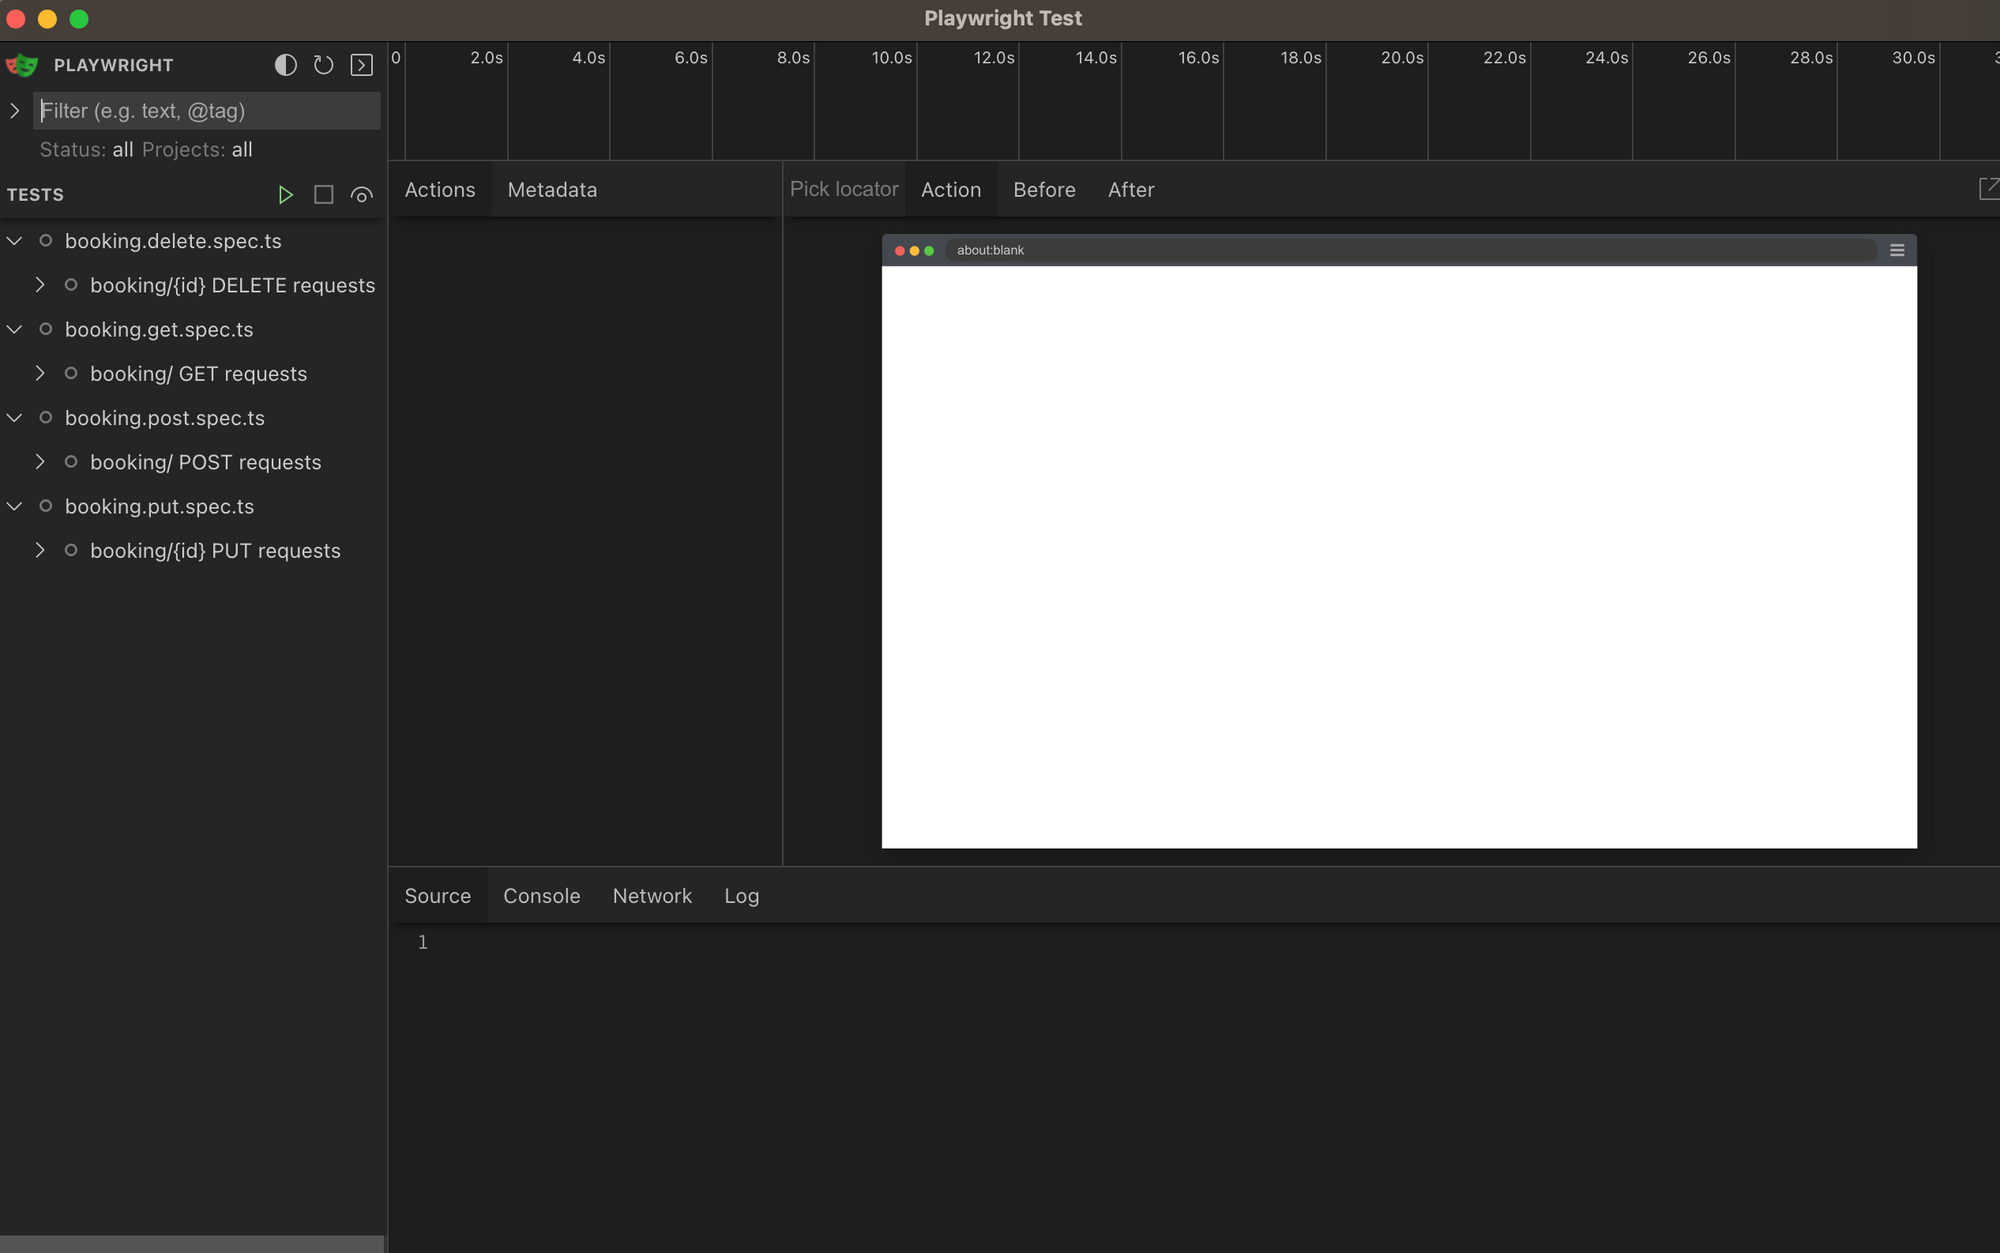Click status circle of booking.post.spec.ts

click(45, 418)
